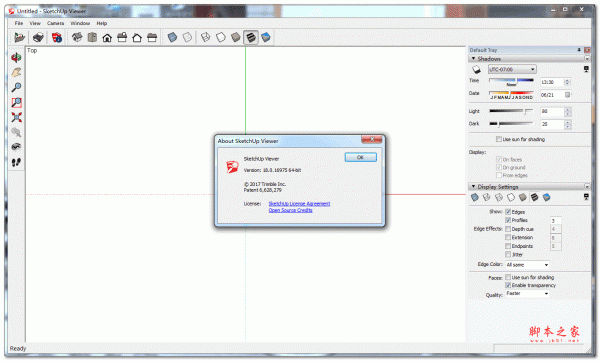Open the date picker next to 06/21

coord(567,95)
